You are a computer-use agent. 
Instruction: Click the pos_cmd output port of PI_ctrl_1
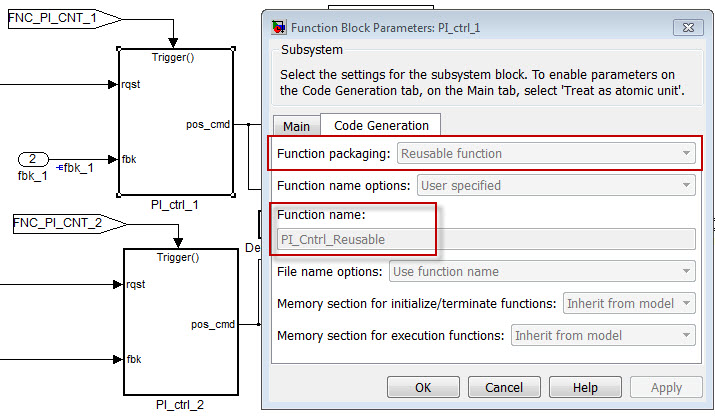tap(209, 125)
